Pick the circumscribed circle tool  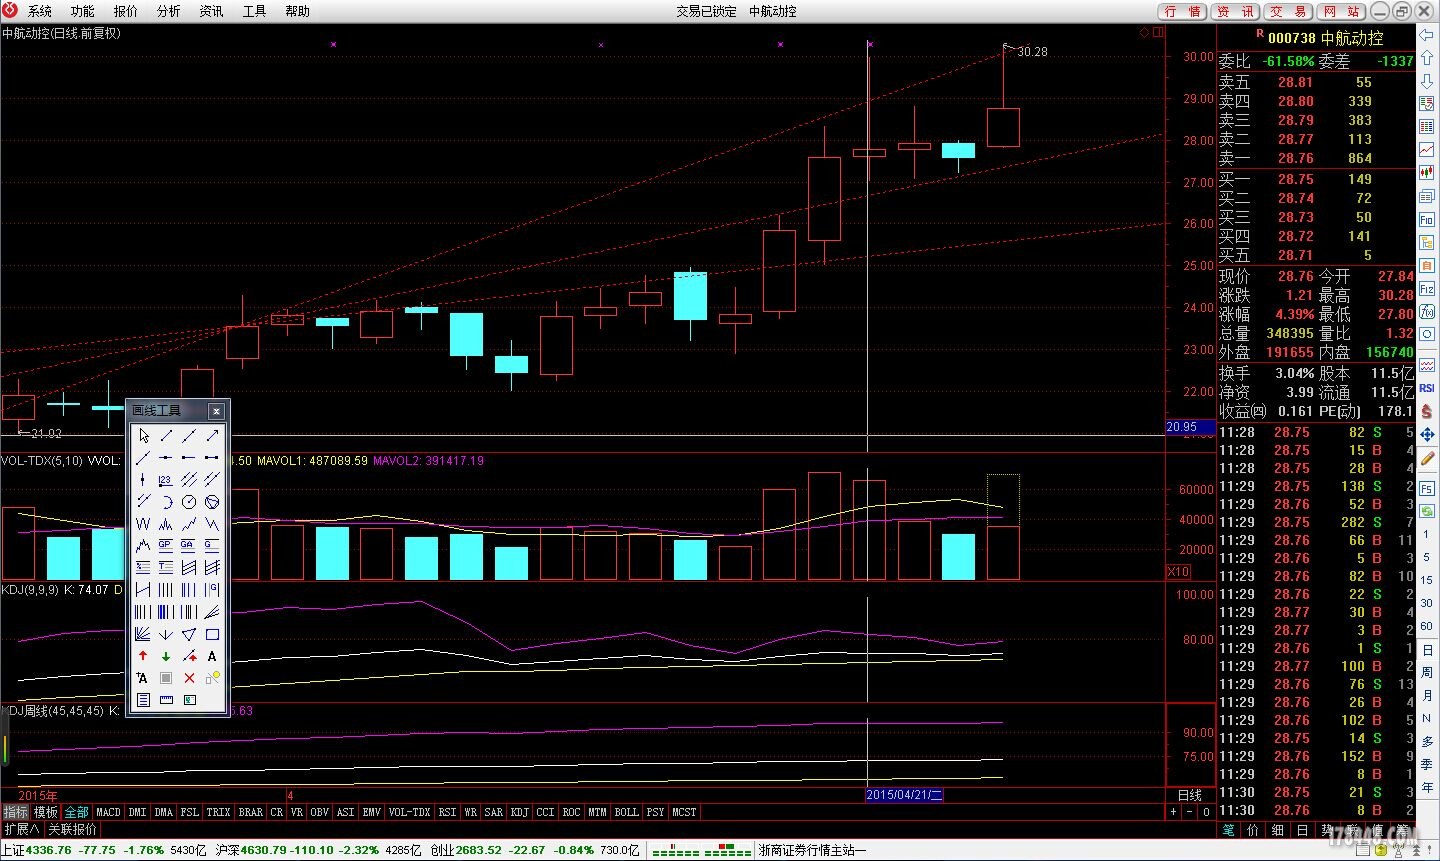pos(212,502)
